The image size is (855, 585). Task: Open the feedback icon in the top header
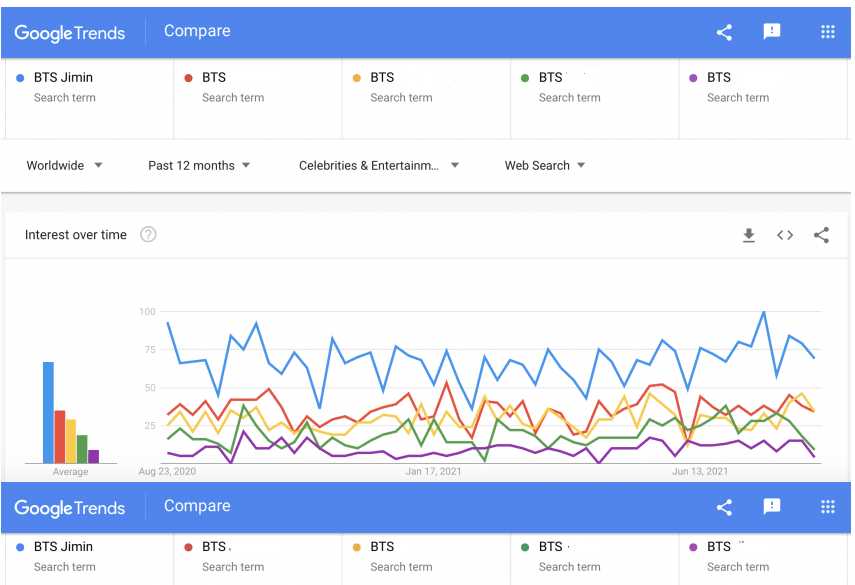tap(772, 32)
